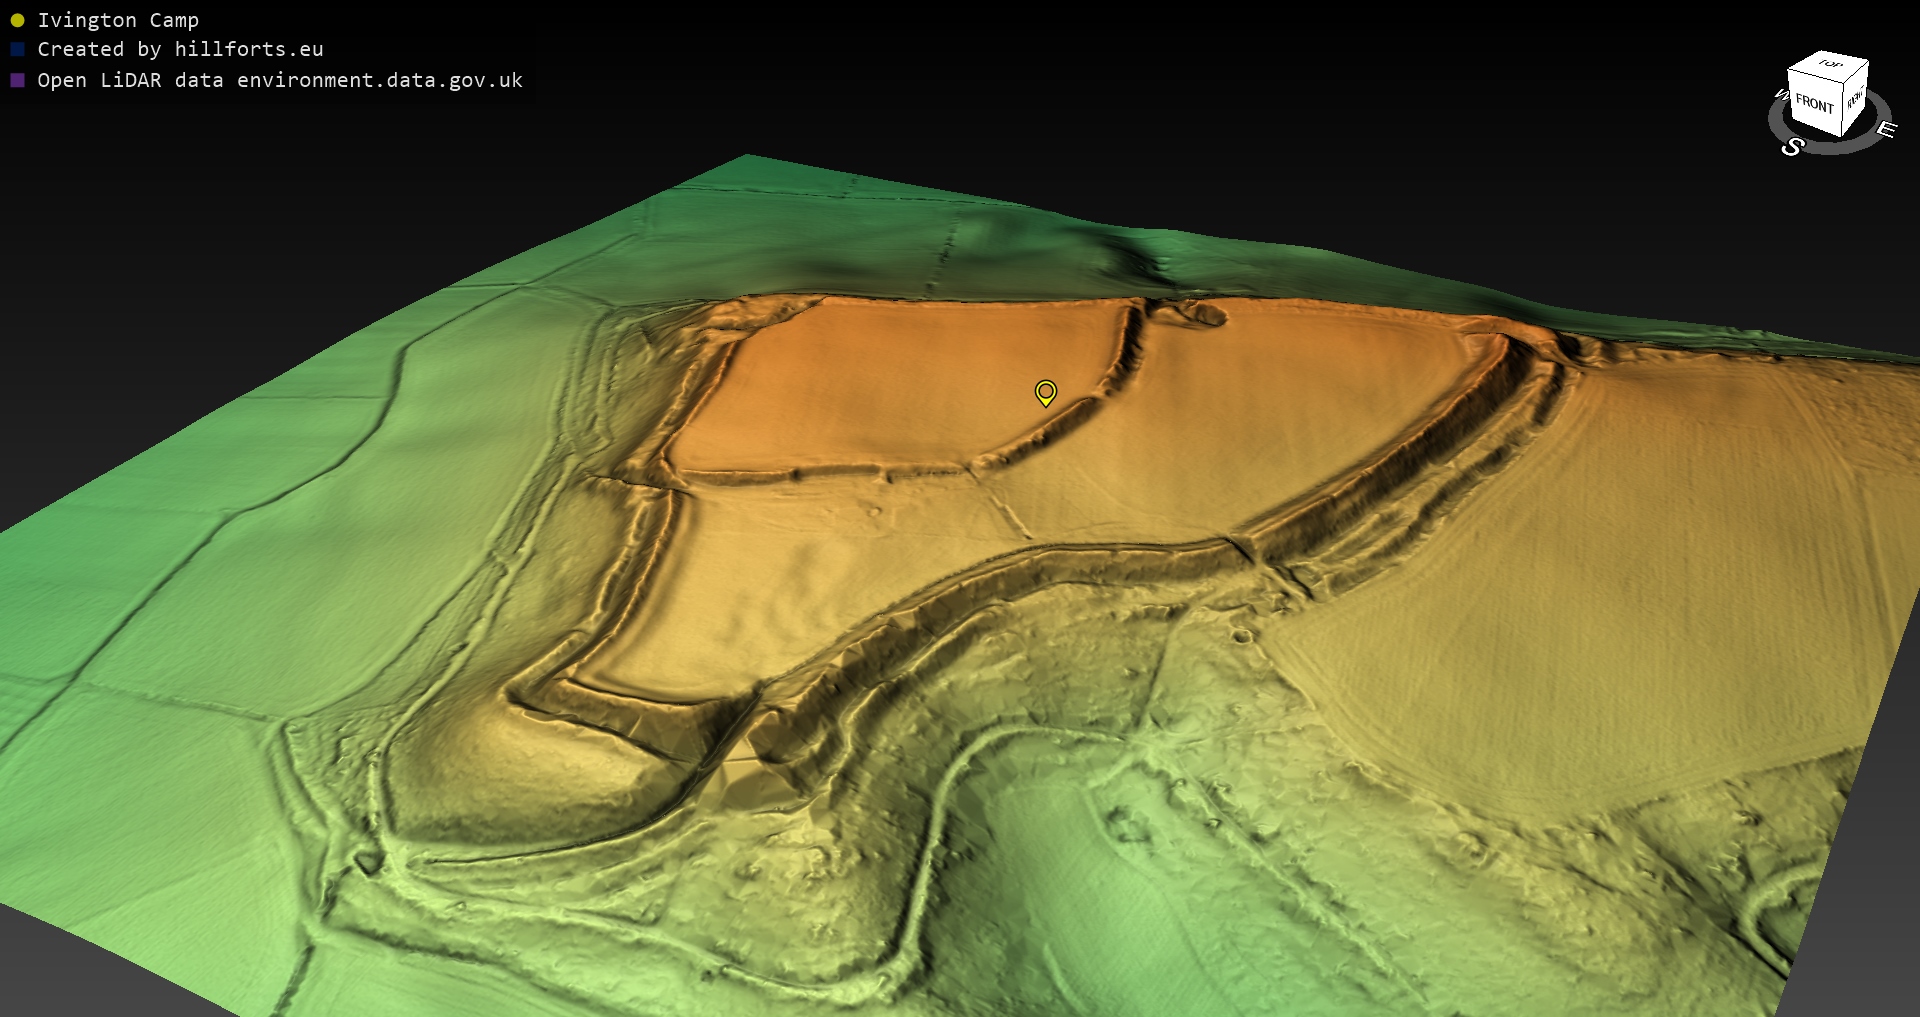Viewport: 1920px width, 1017px height.
Task: Toggle the Open LiDAR data legend entry
Action: click(x=280, y=80)
